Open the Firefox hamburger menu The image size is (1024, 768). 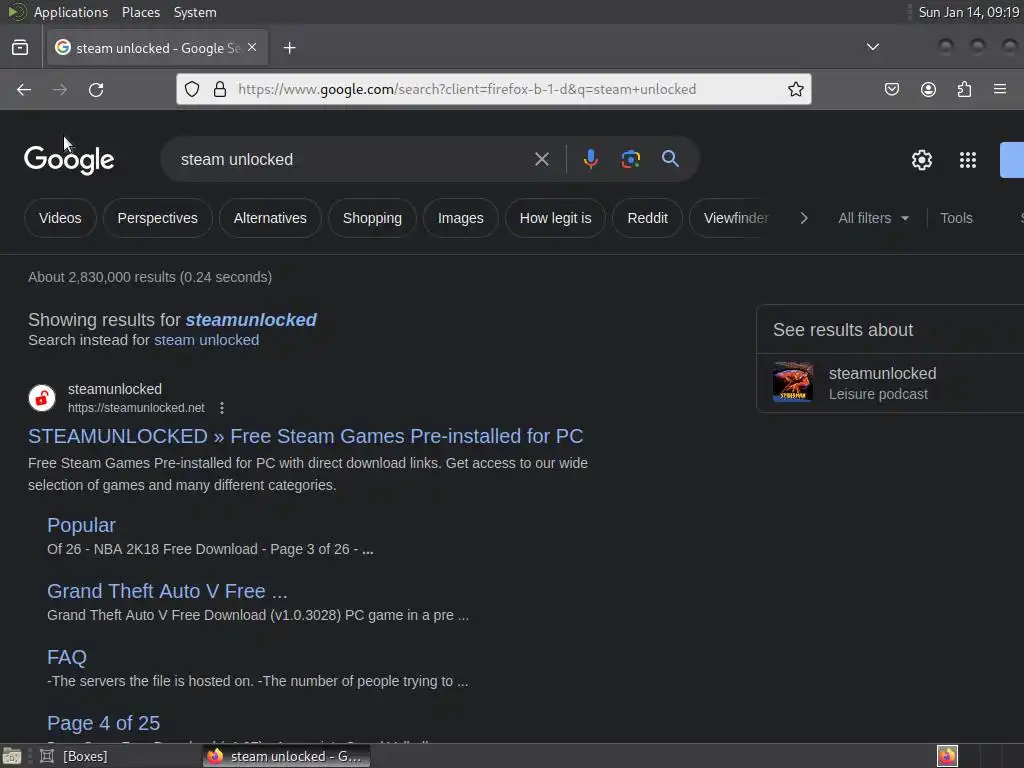(x=1000, y=89)
